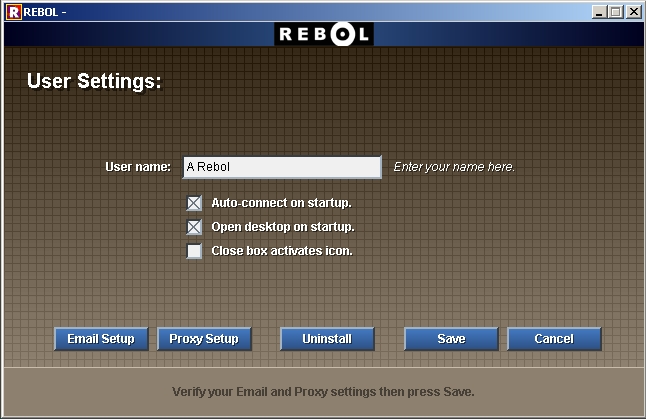Focus the User name input field

(x=282, y=167)
